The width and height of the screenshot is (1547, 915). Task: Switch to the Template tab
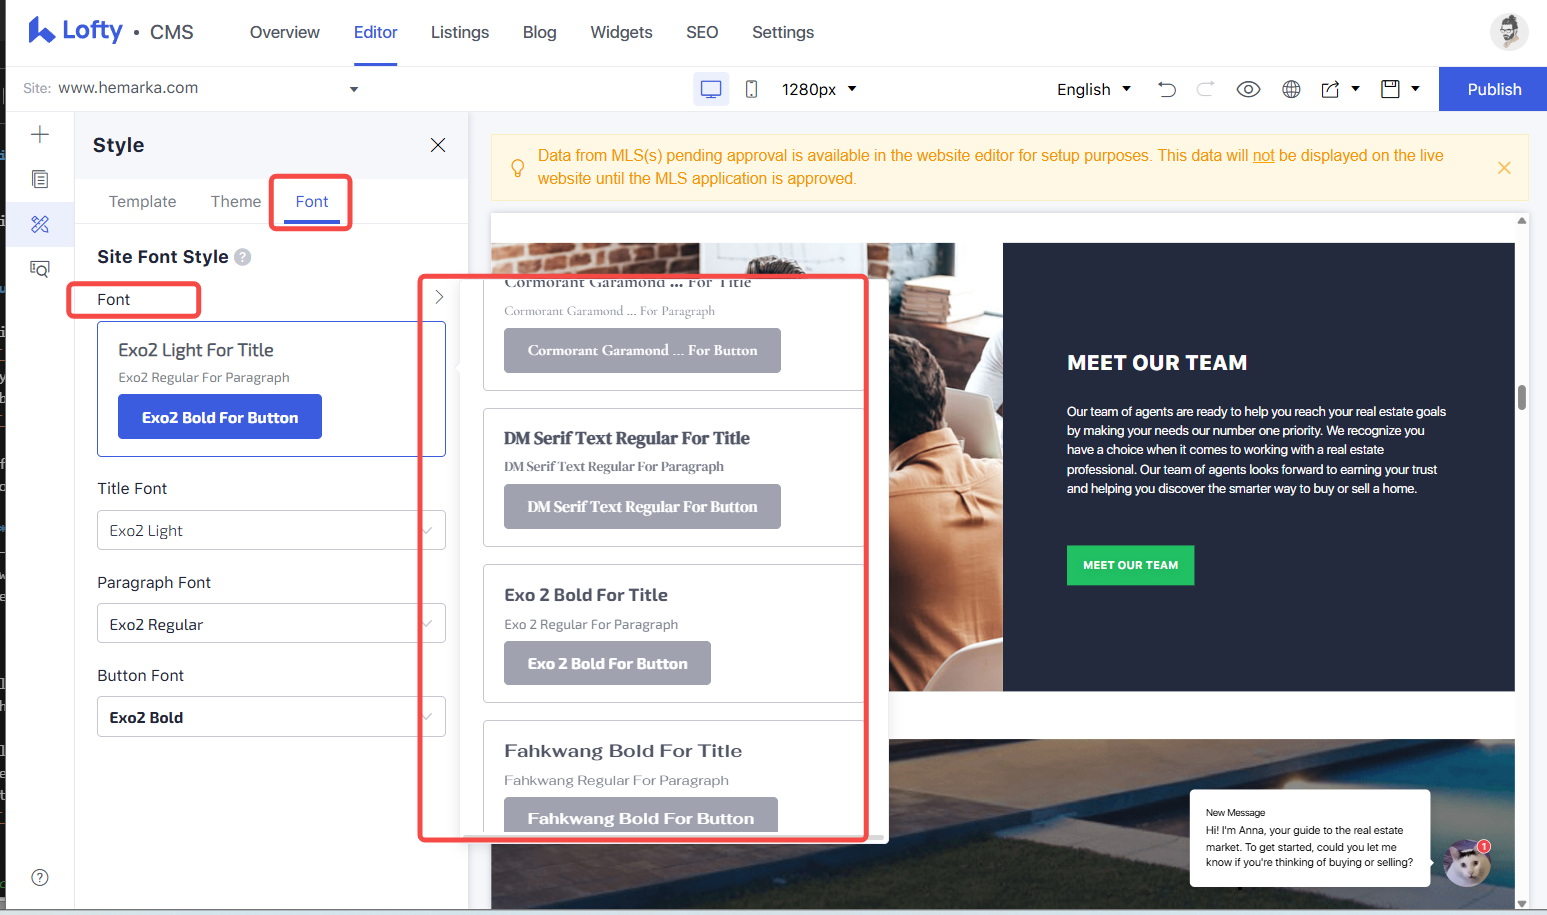point(142,201)
